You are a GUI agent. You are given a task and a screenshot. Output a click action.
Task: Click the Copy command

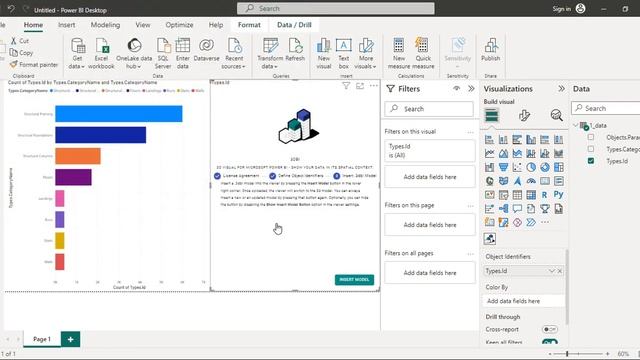(x=22, y=53)
